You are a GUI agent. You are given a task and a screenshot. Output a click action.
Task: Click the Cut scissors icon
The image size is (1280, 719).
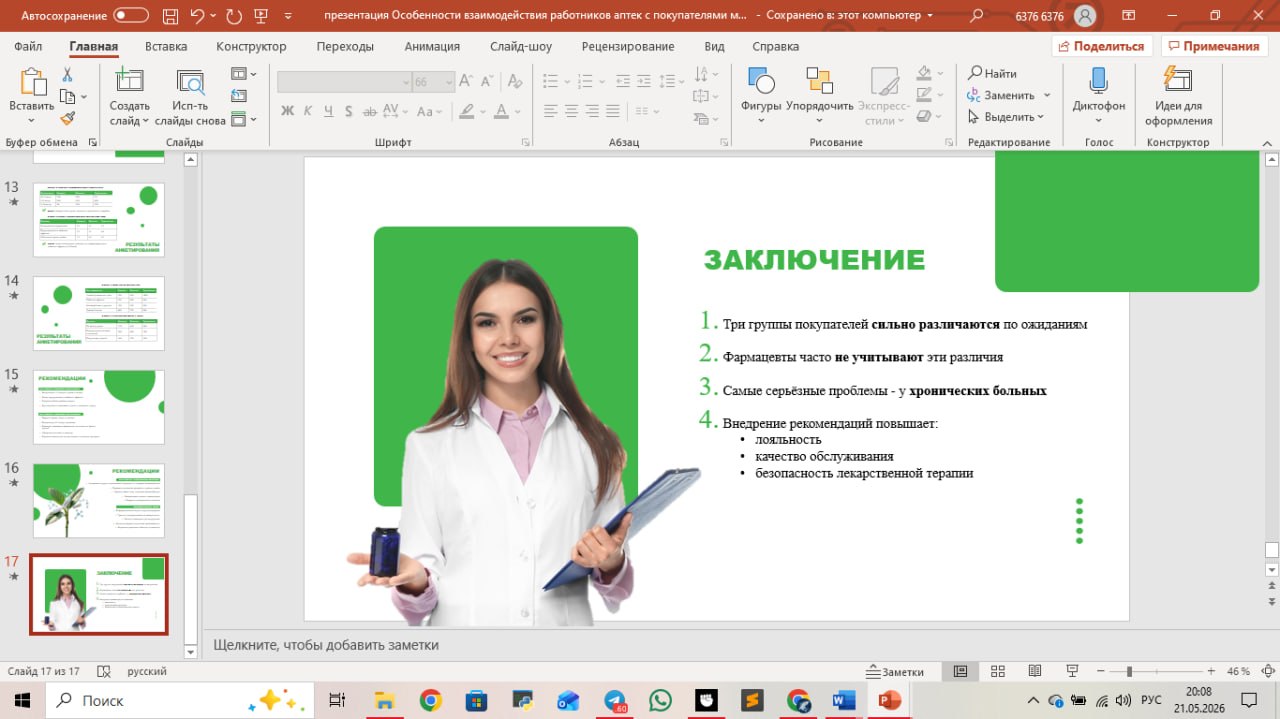click(67, 75)
